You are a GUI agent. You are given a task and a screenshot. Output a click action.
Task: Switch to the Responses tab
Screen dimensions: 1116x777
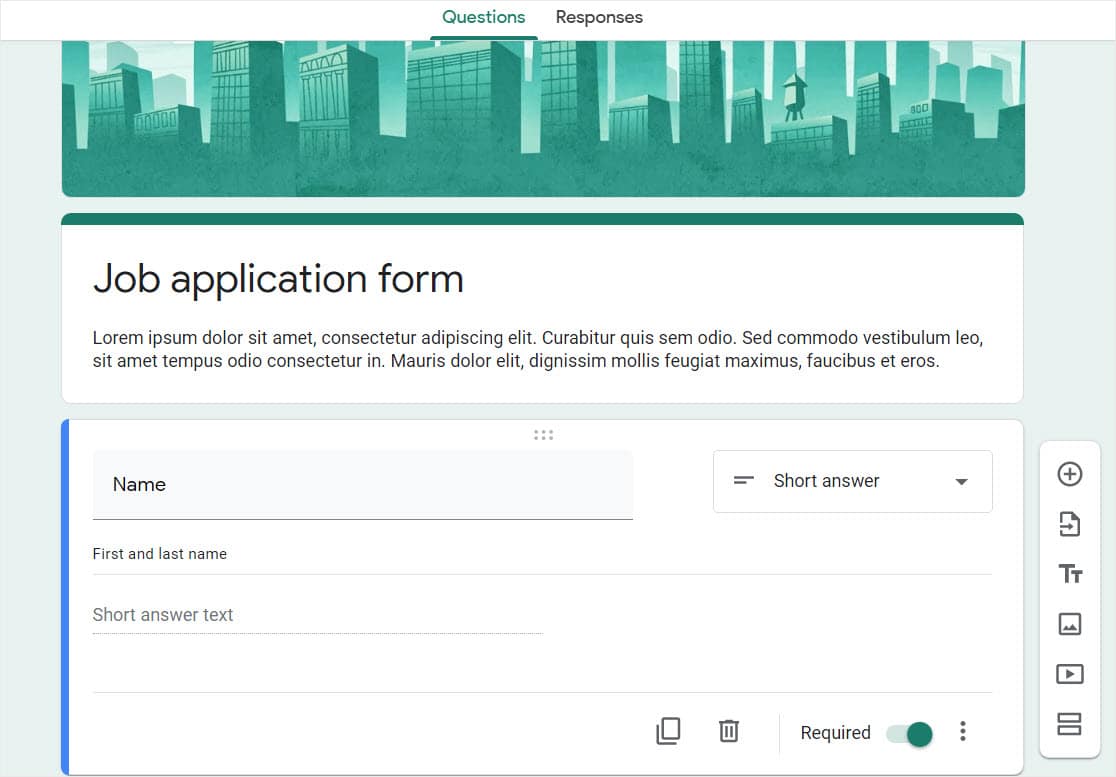click(599, 17)
